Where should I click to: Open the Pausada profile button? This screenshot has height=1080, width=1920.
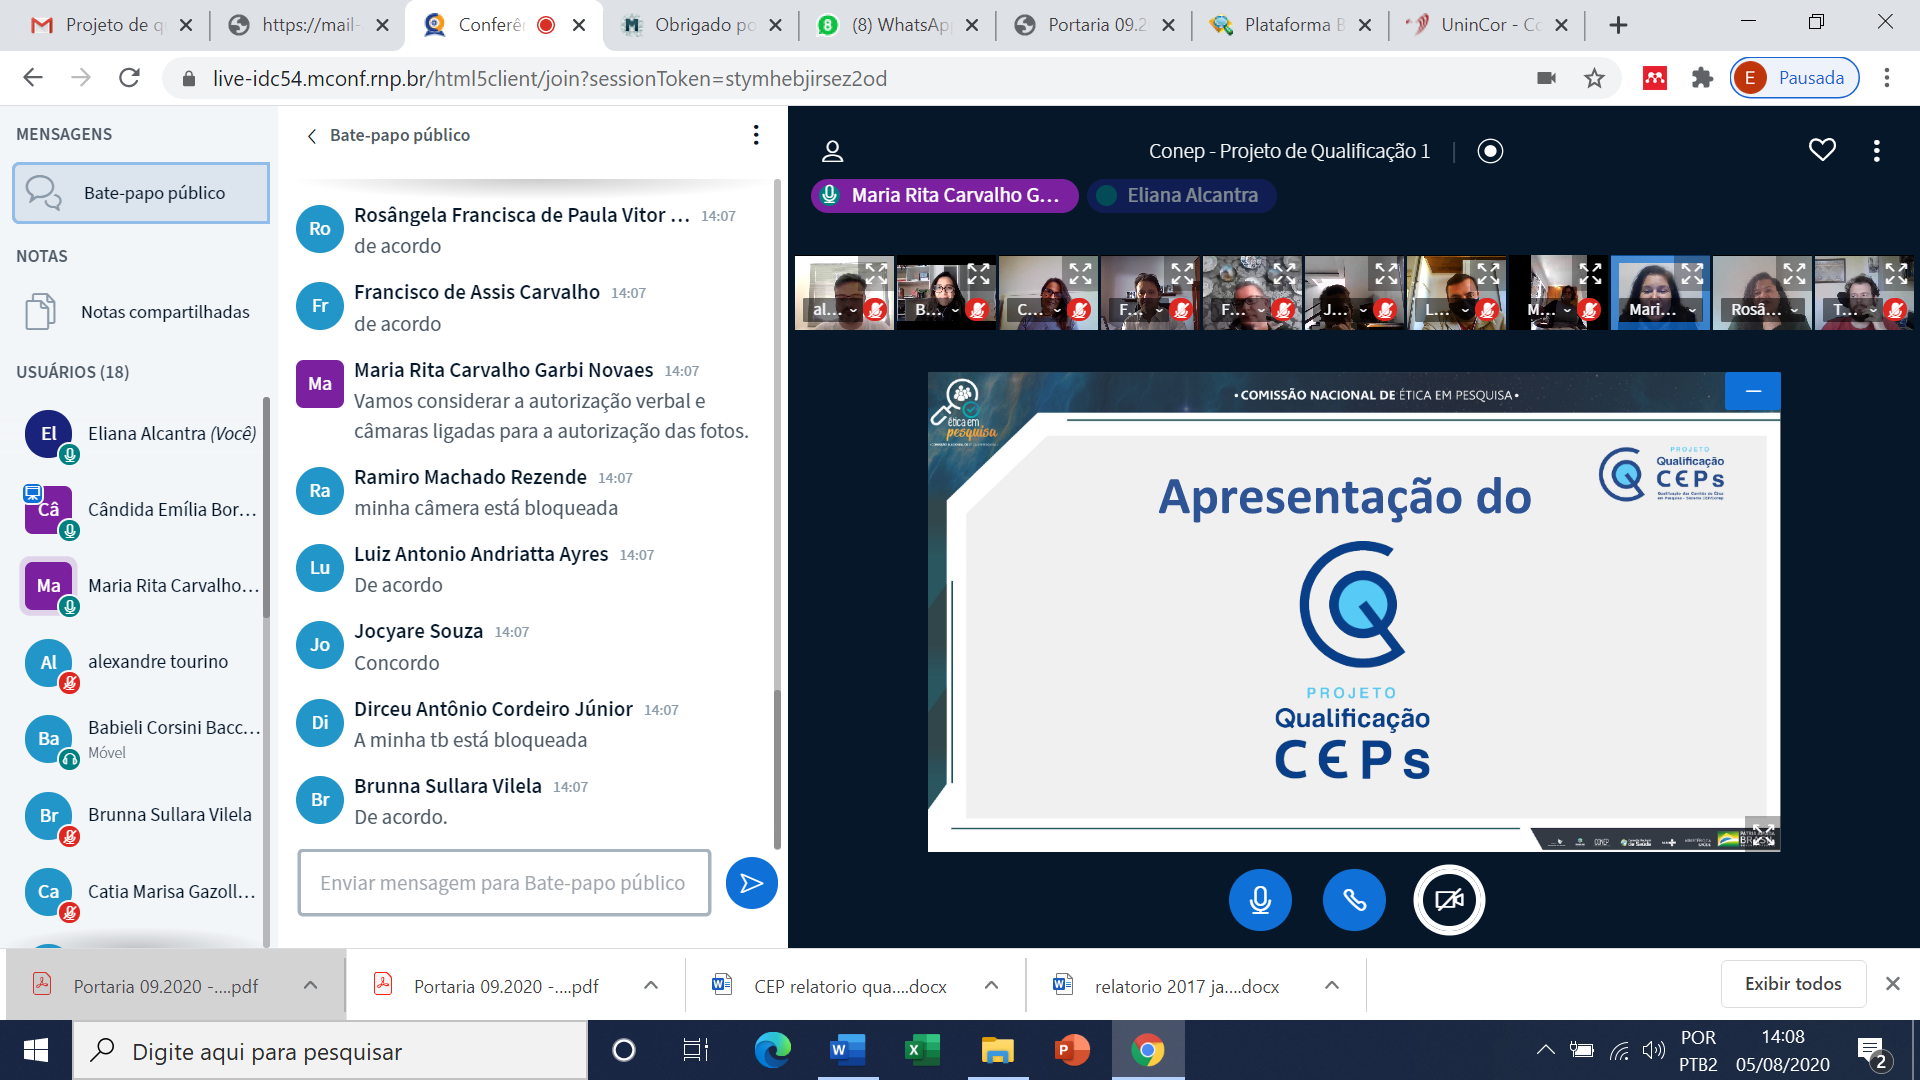[x=1794, y=78]
